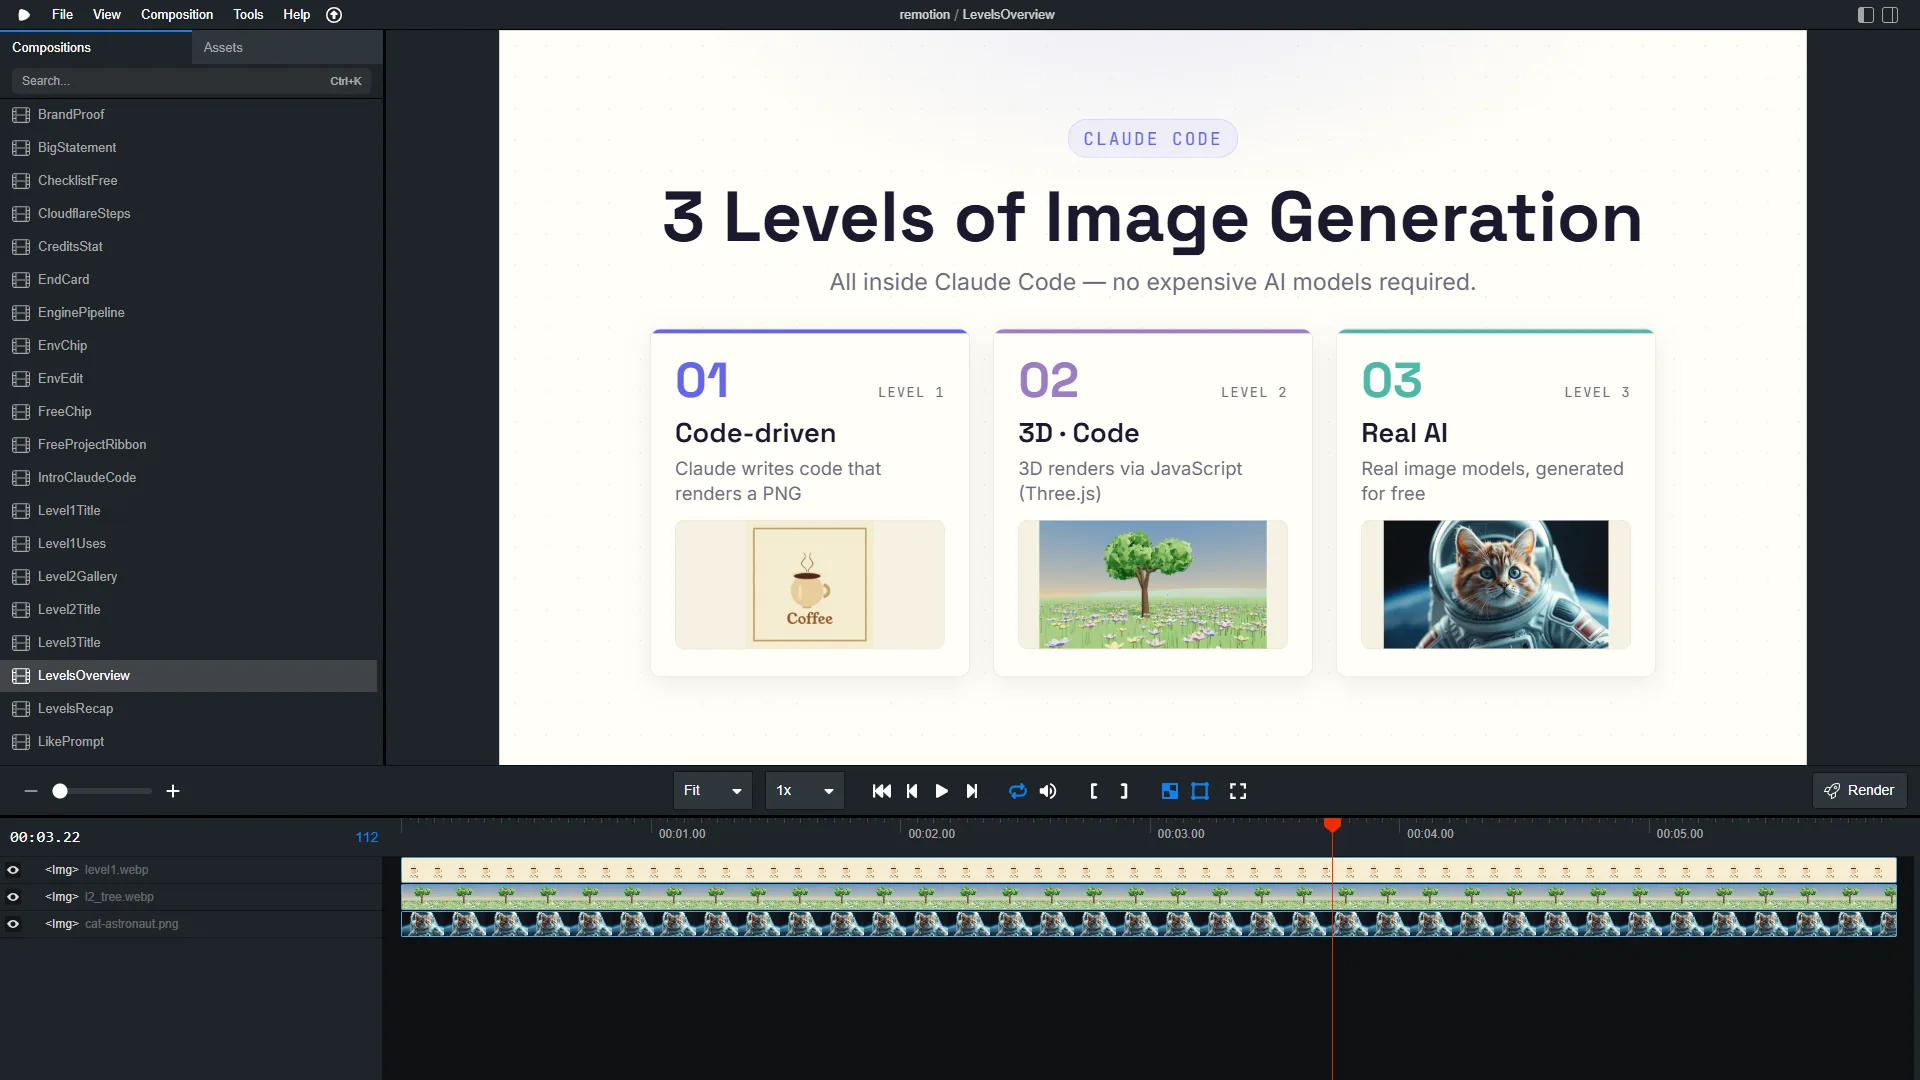This screenshot has width=1920, height=1080.
Task: Open the Fit zoom dropdown
Action: [x=712, y=790]
